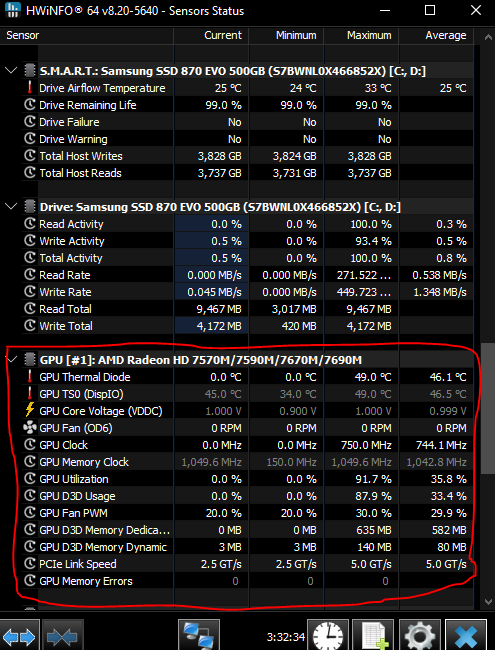Select the Total Host Reads row

pyautogui.click(x=248, y=173)
